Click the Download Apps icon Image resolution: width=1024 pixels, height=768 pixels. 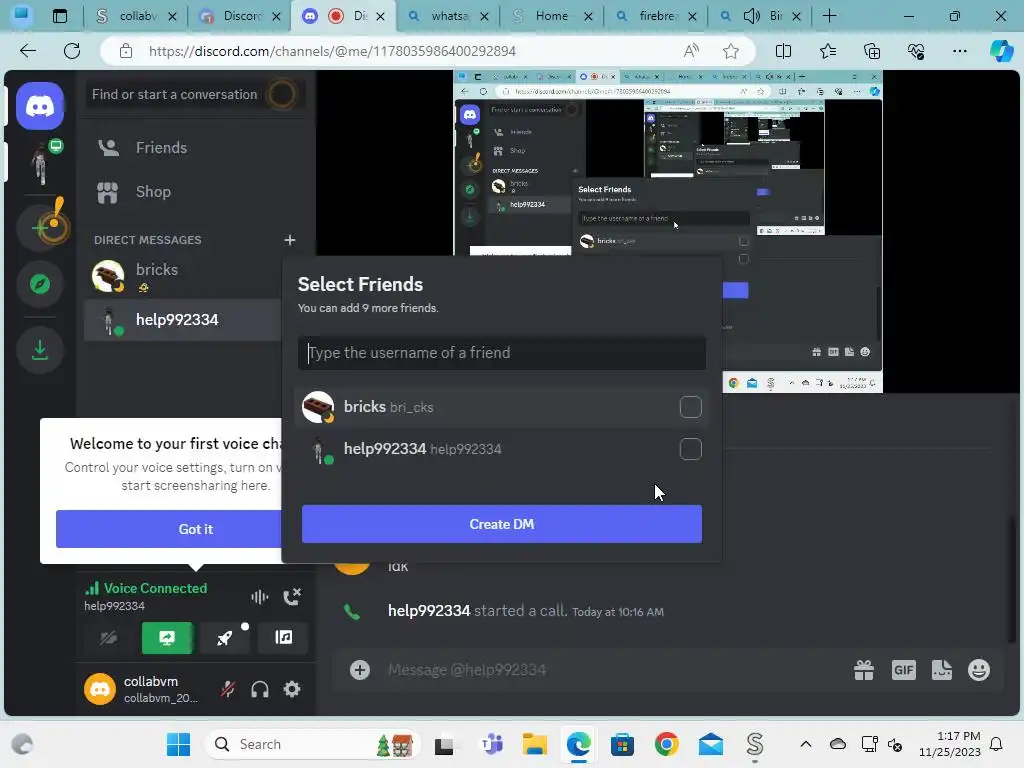40,349
